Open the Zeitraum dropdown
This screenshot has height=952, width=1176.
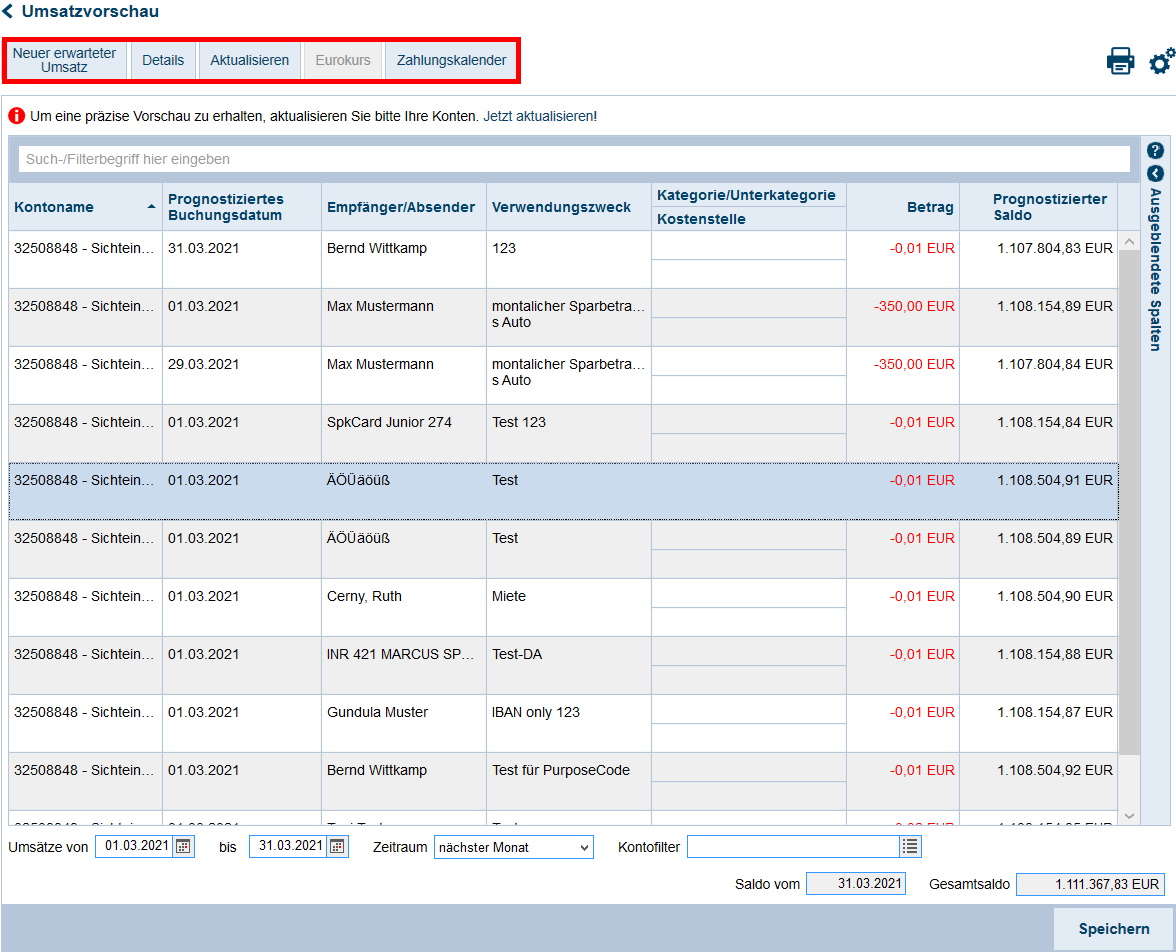tap(513, 847)
